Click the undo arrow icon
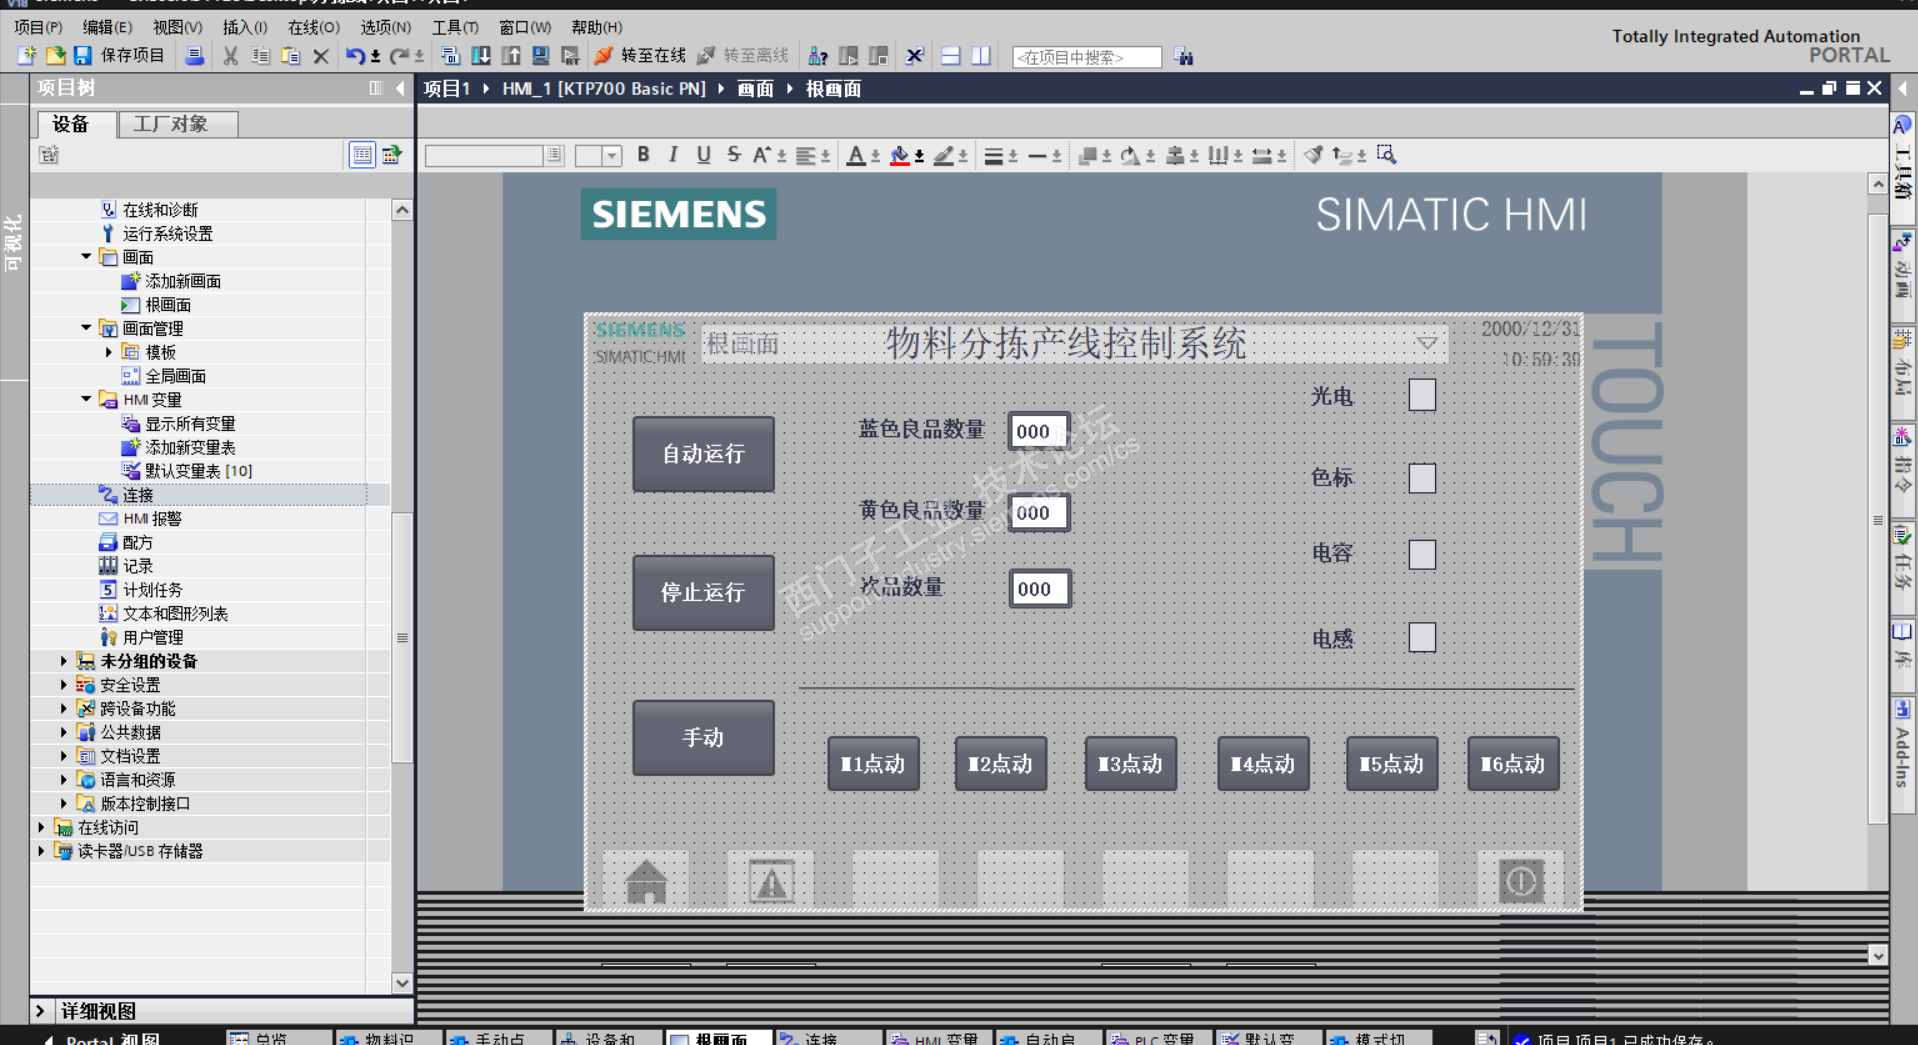 355,56
